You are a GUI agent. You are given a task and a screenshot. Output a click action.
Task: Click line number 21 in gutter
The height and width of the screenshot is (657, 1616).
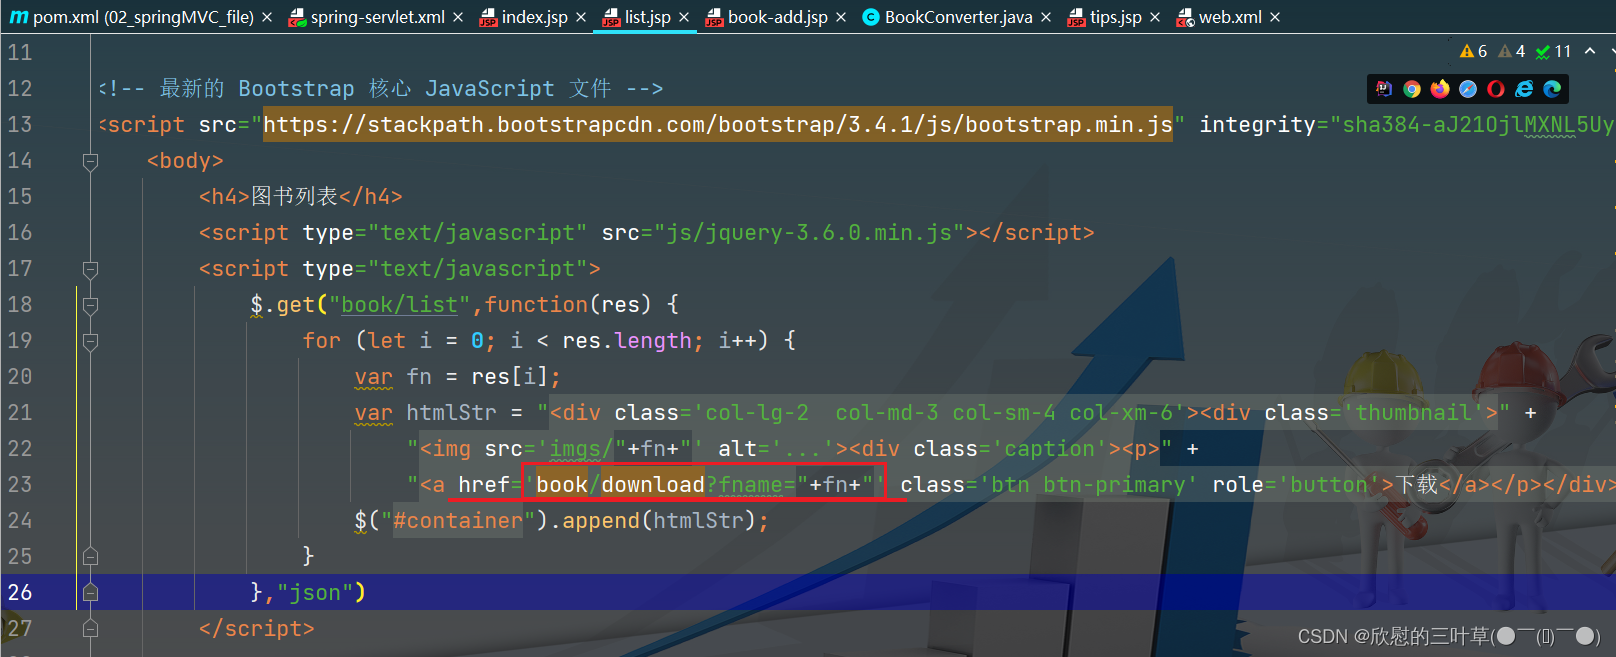coord(20,413)
